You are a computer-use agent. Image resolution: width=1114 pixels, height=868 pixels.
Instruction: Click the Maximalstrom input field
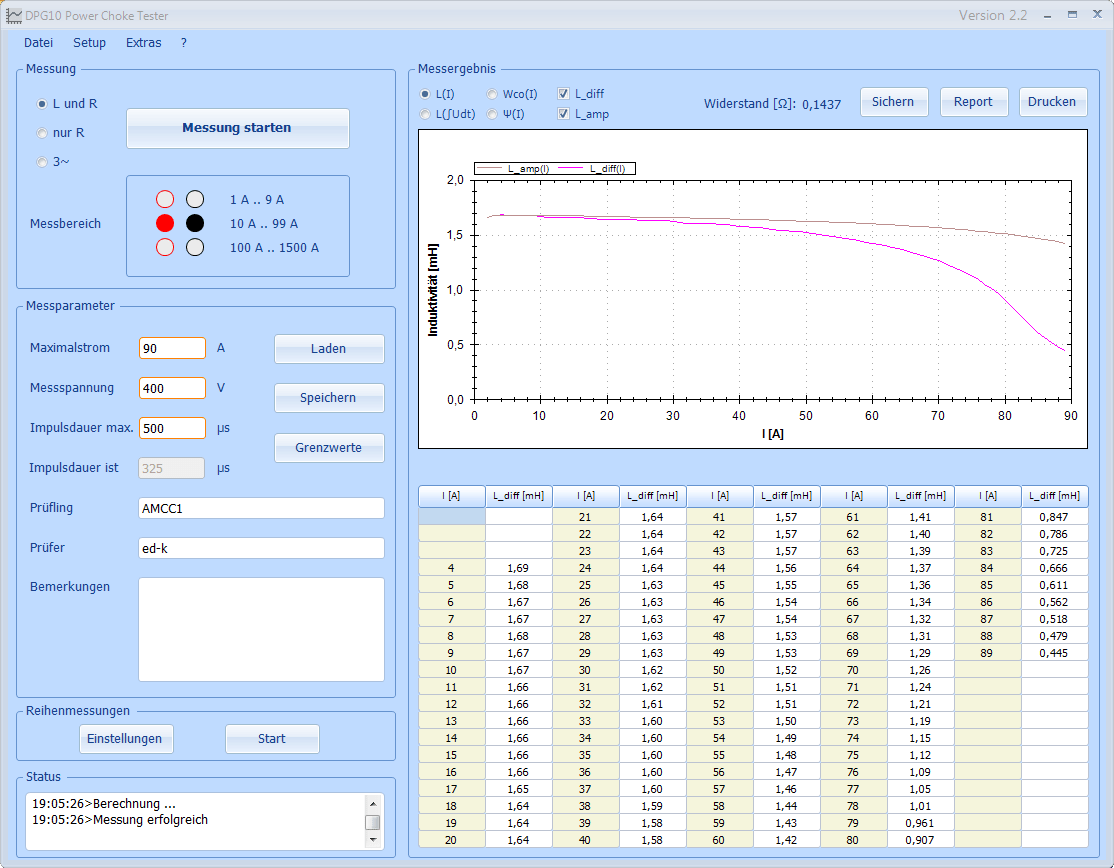pos(172,348)
